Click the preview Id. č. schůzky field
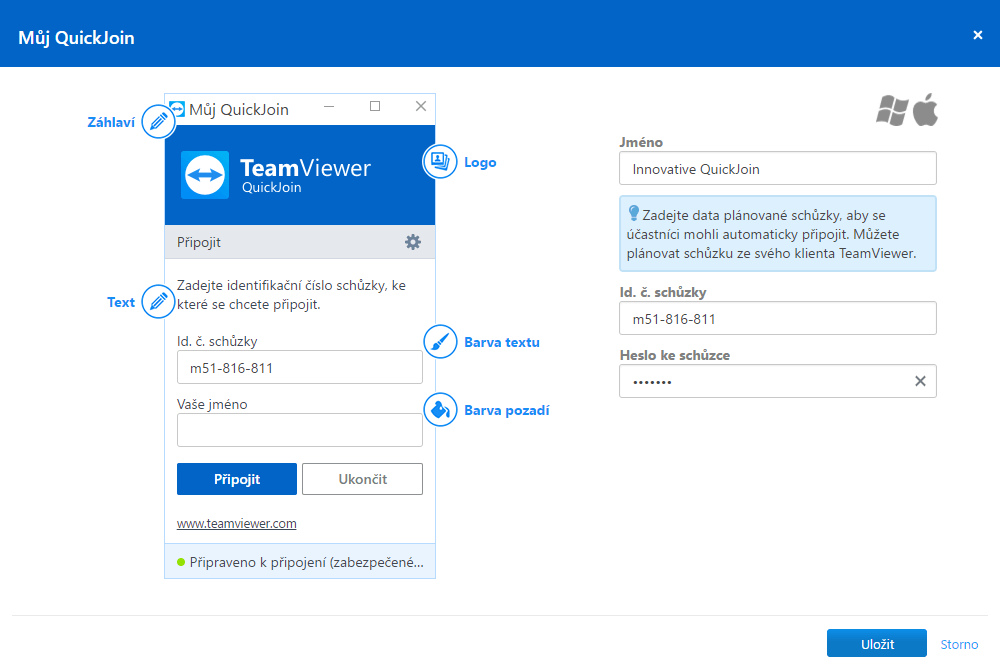 point(300,367)
